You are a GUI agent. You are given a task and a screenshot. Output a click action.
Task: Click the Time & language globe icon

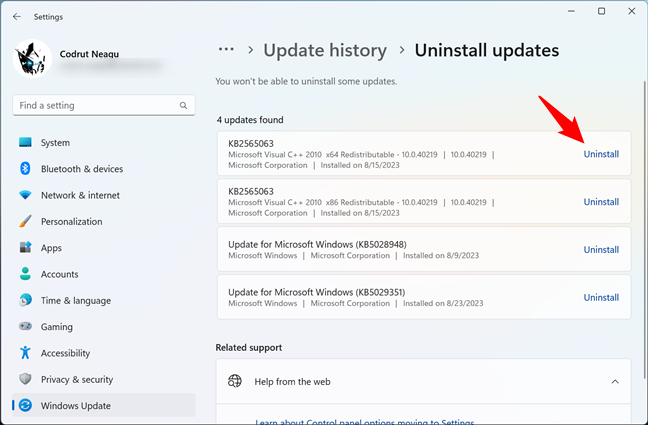[x=25, y=300]
